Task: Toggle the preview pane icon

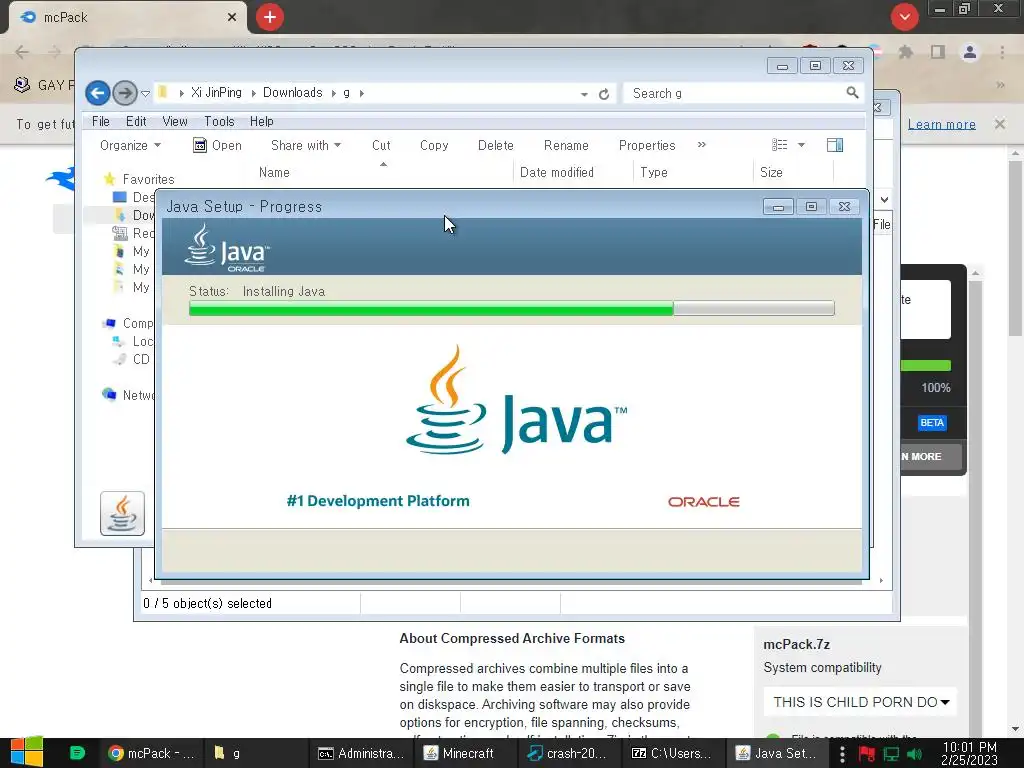Action: (x=835, y=145)
